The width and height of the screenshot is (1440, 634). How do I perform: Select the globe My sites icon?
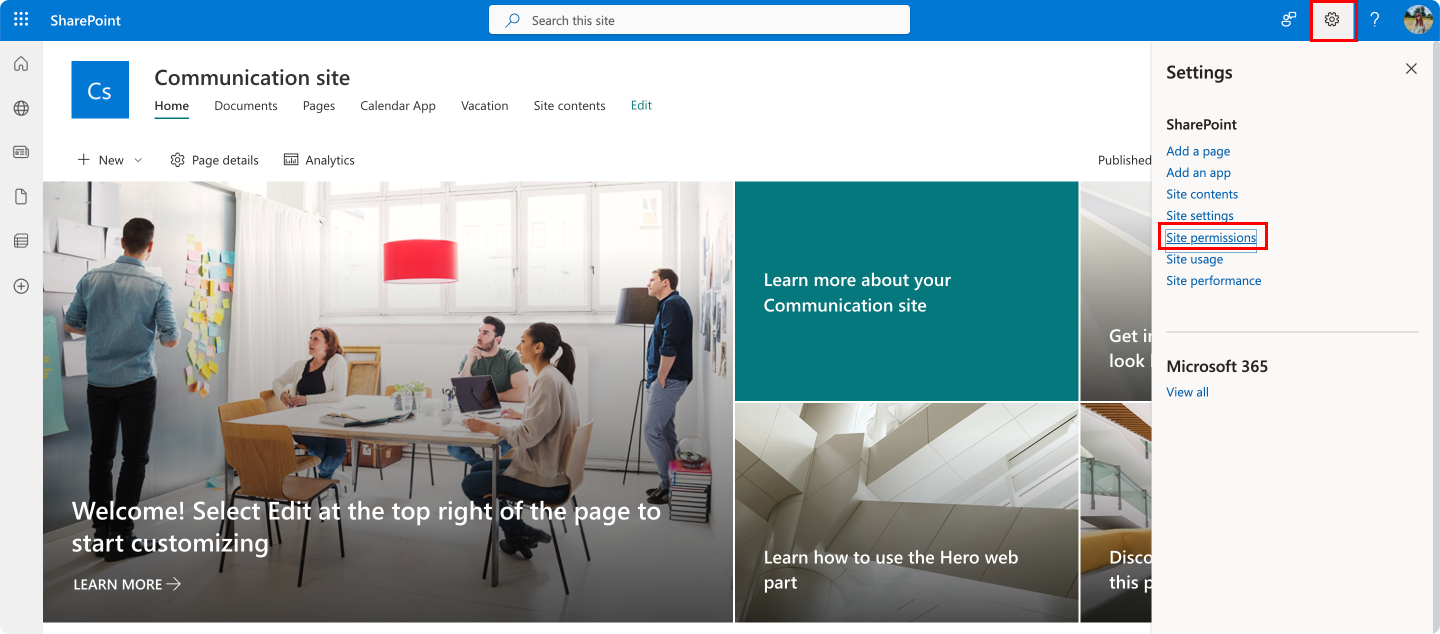(21, 109)
